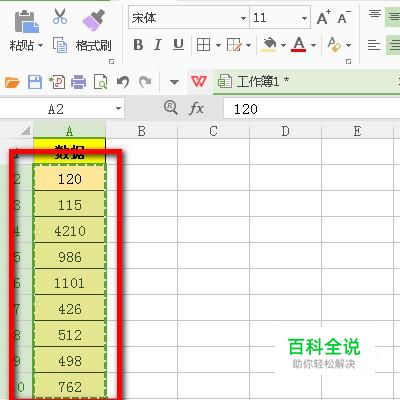This screenshot has height=400, width=400.
Task: Select the cell containing 120
Action: 70,178
